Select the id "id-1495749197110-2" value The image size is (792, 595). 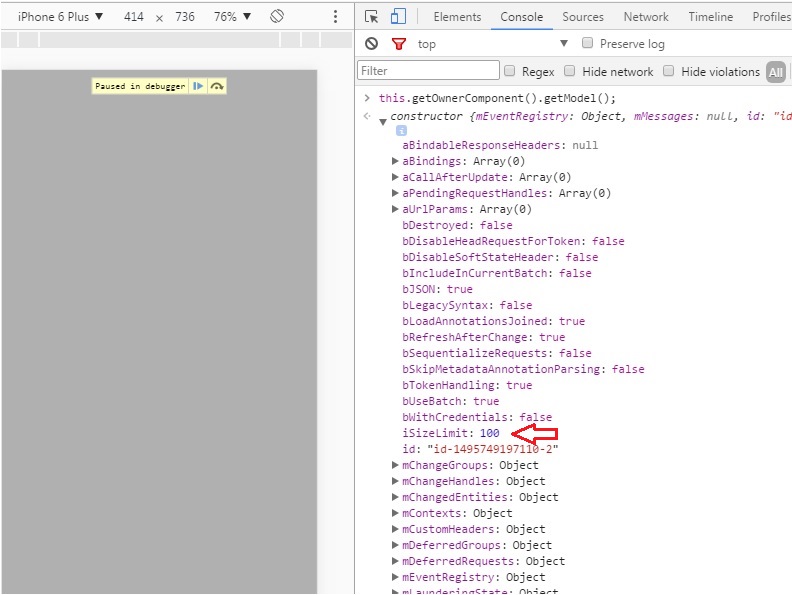492,450
